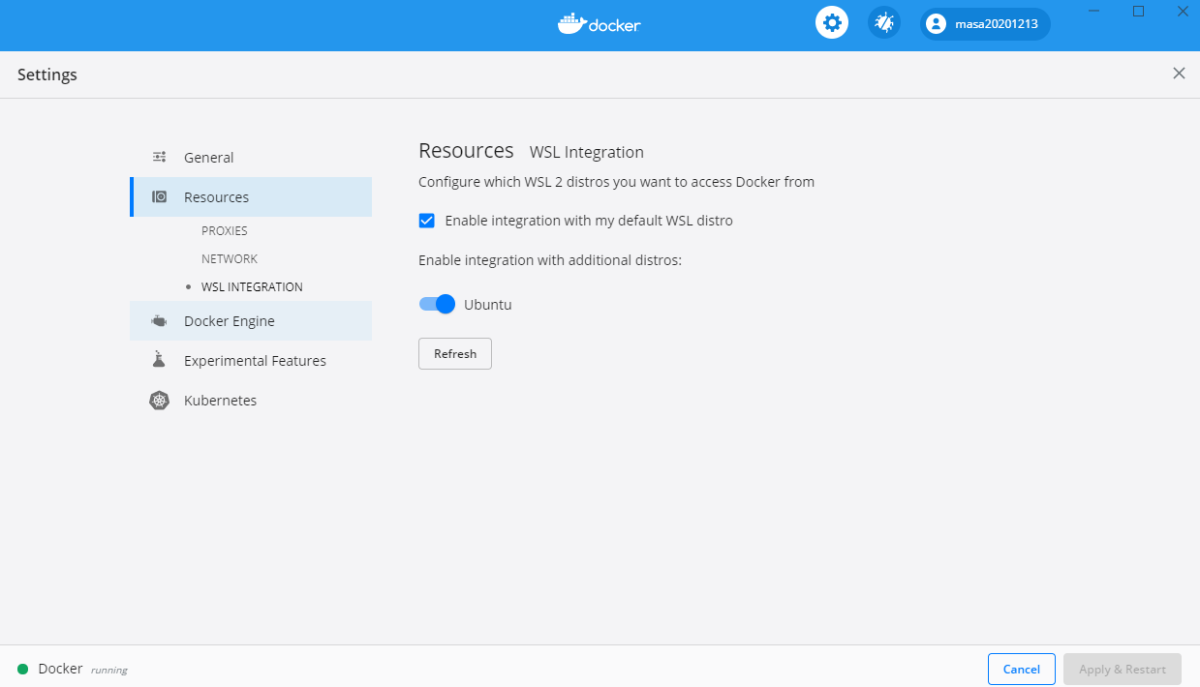Uncheck Enable integration with default WSL distro
The height and width of the screenshot is (687, 1200).
point(427,220)
